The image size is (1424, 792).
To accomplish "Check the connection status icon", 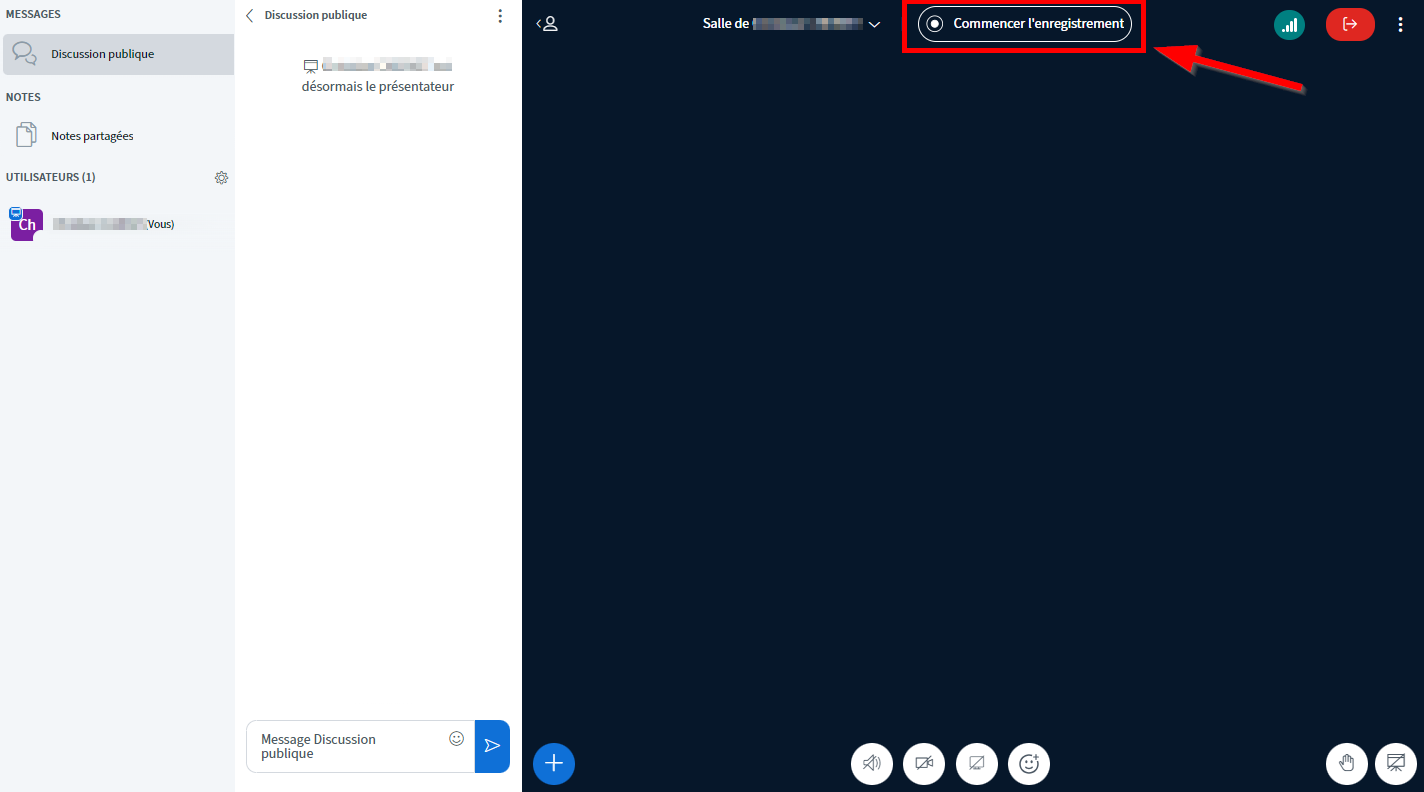I will pos(1289,25).
